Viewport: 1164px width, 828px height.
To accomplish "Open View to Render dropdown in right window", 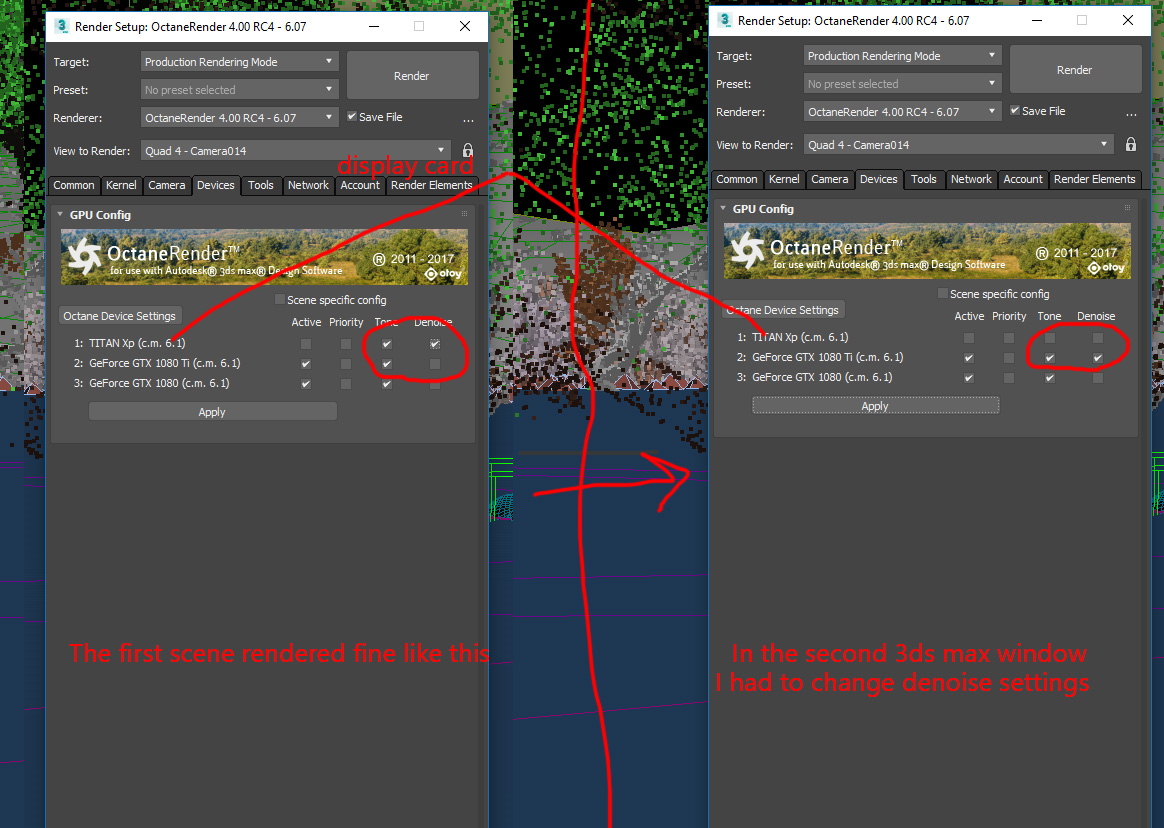I will pos(958,145).
